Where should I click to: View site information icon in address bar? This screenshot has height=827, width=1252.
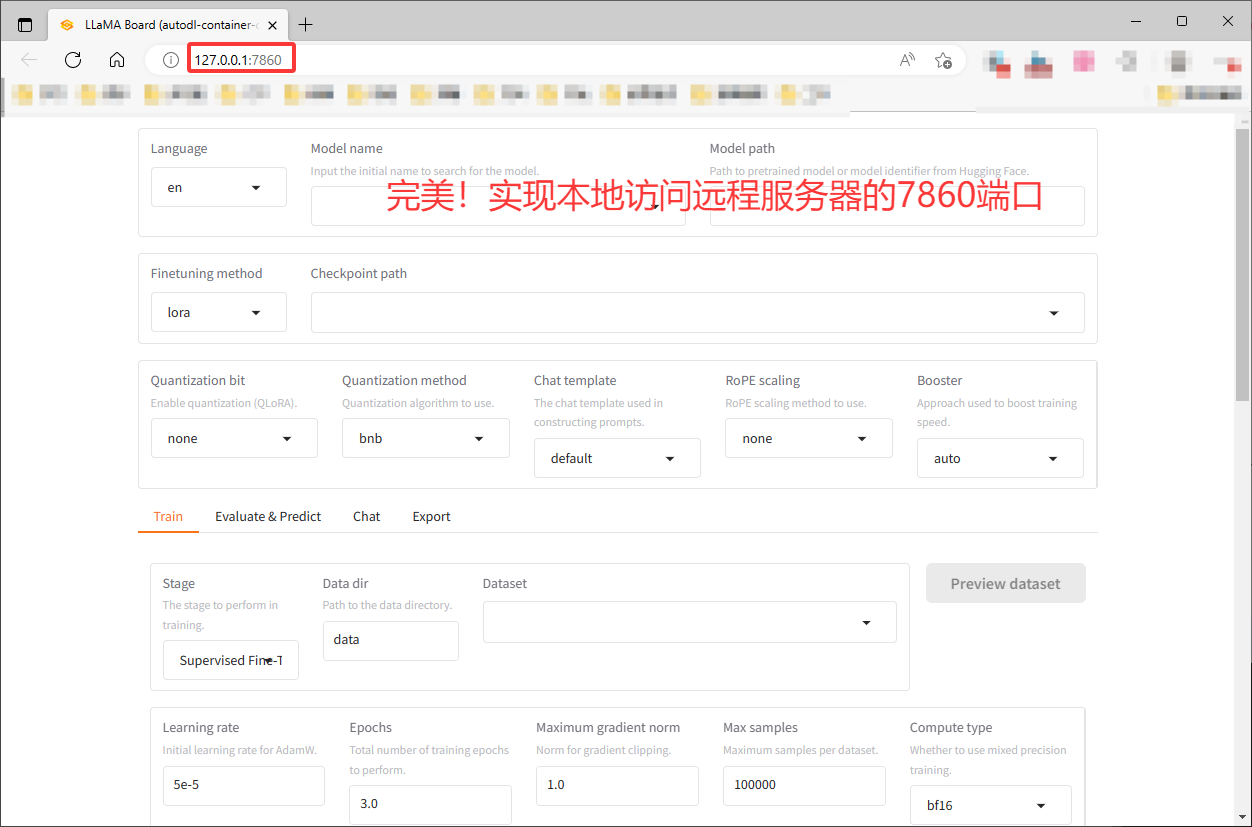(170, 60)
